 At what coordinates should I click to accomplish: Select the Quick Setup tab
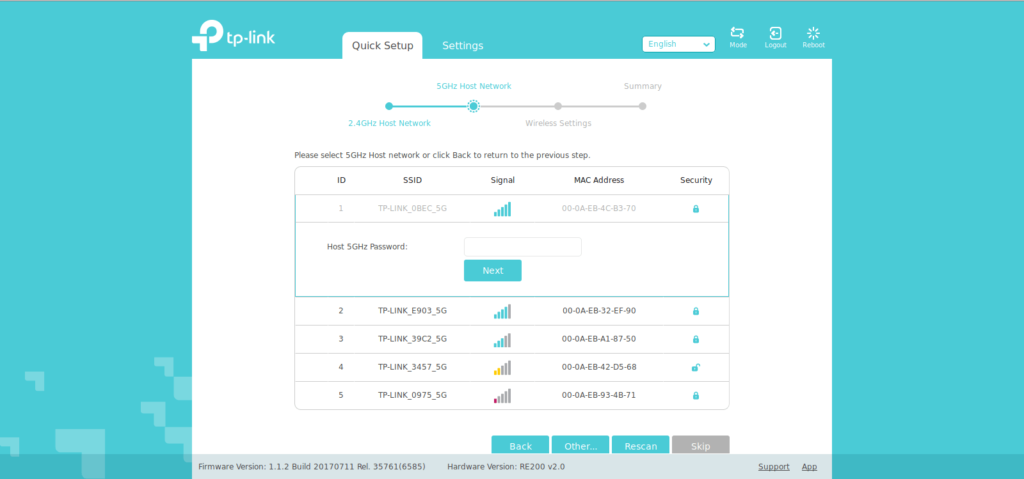tap(382, 46)
